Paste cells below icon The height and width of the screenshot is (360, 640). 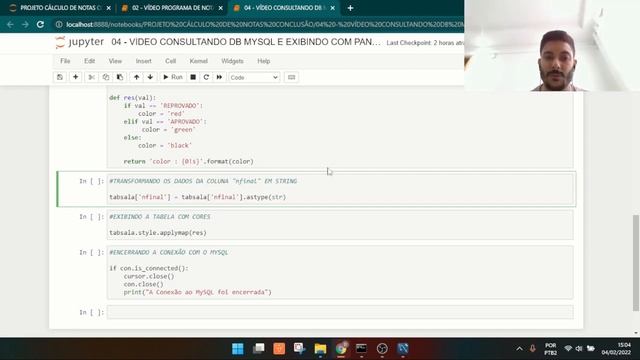[120, 77]
